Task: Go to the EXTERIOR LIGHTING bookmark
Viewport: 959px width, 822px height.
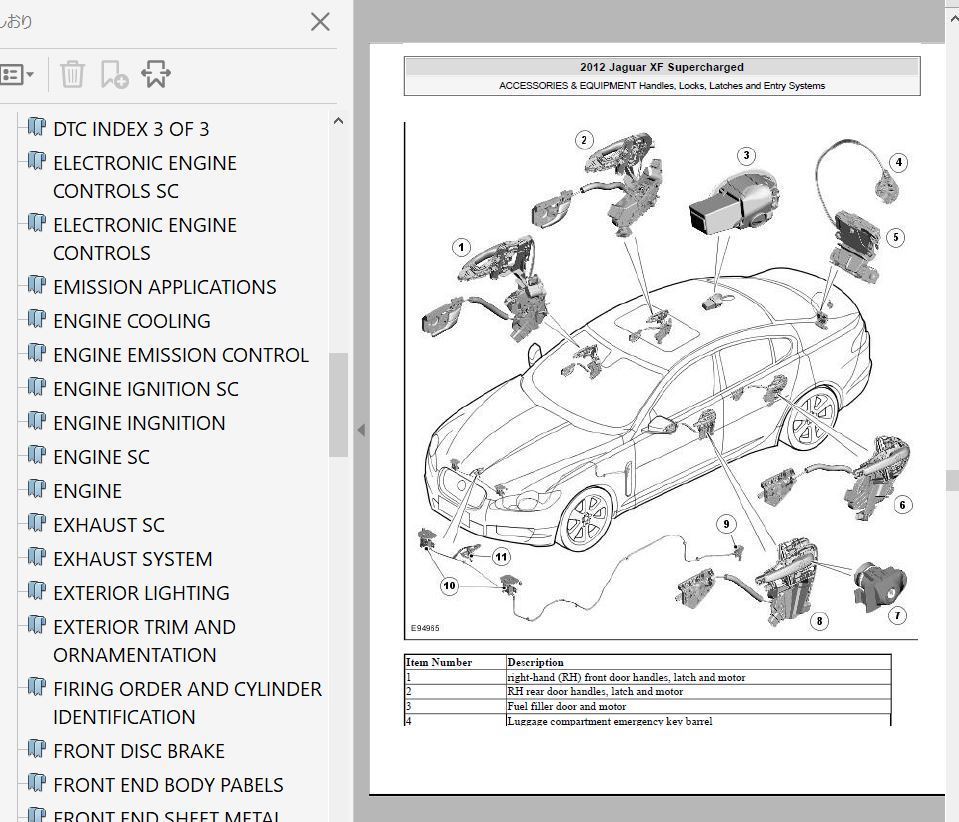Action: (x=141, y=593)
